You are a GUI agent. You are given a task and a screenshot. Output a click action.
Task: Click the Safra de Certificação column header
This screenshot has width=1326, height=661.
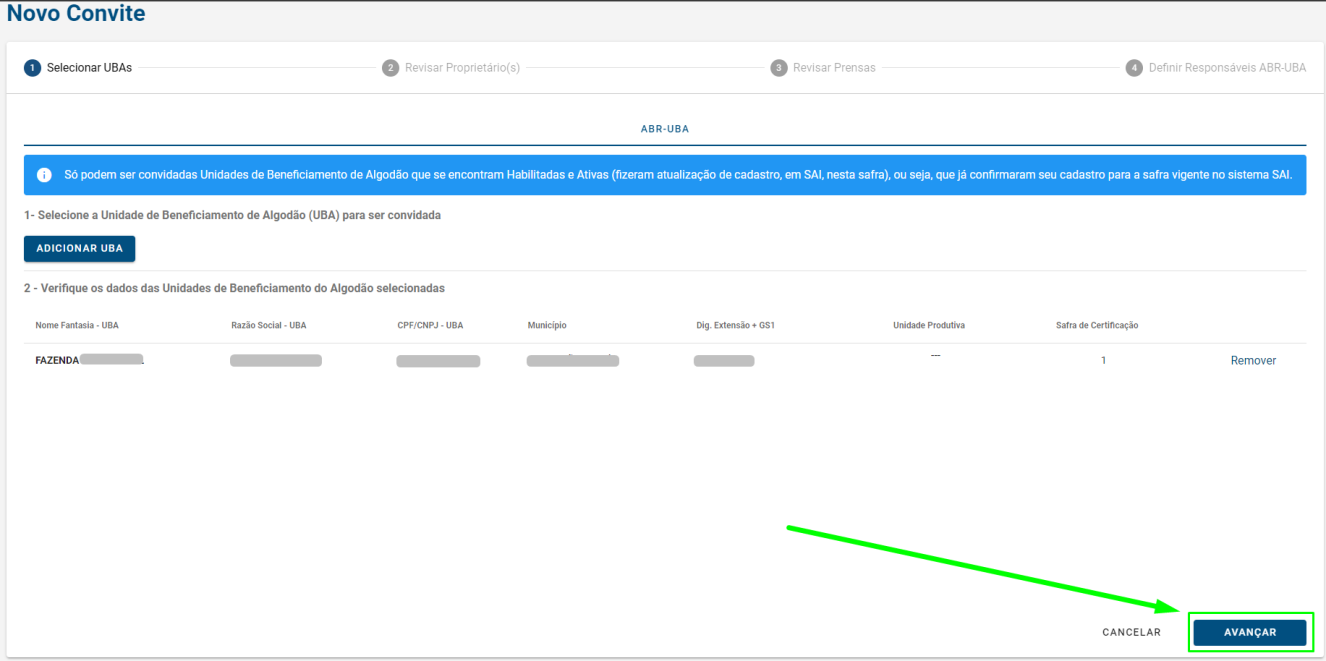click(x=1097, y=325)
